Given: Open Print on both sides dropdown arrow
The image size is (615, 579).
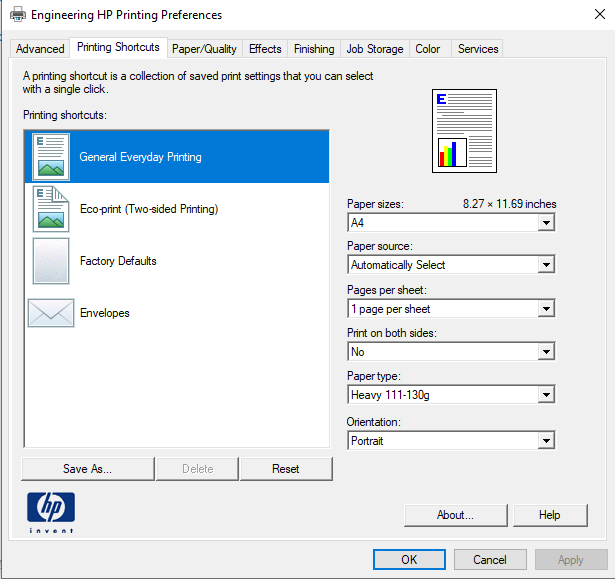Looking at the screenshot, I should pyautogui.click(x=546, y=352).
